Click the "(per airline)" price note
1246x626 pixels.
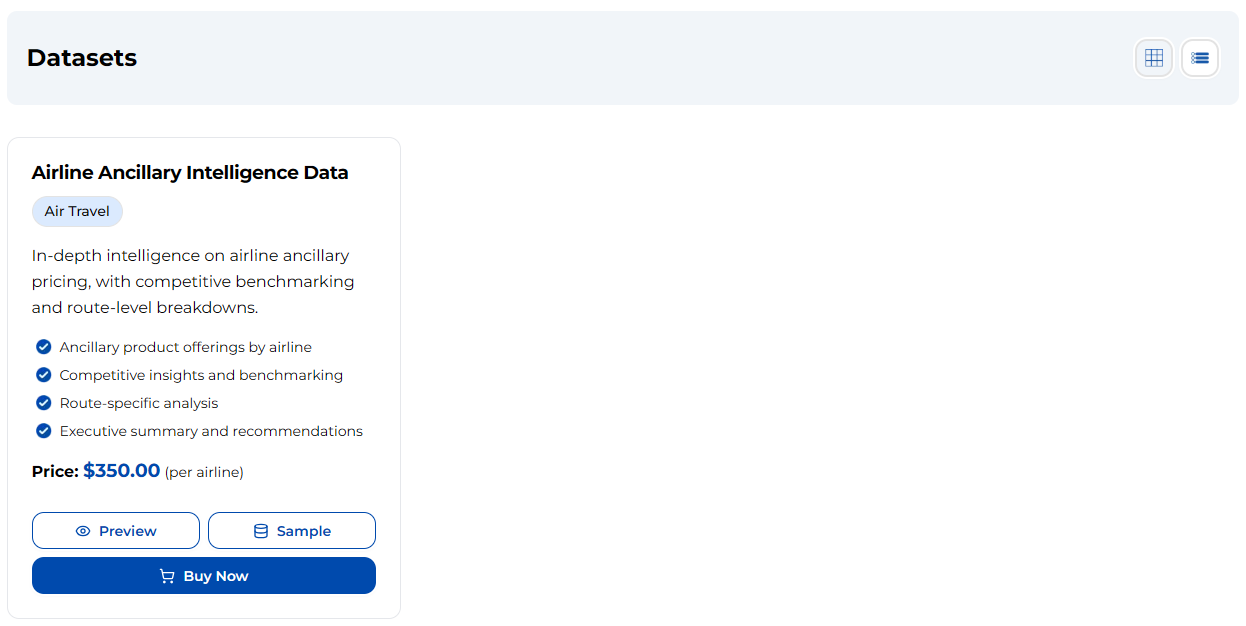(204, 472)
